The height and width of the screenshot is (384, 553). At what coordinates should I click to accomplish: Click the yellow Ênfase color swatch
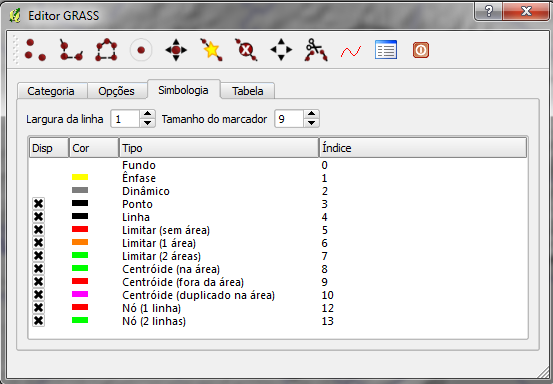click(80, 177)
